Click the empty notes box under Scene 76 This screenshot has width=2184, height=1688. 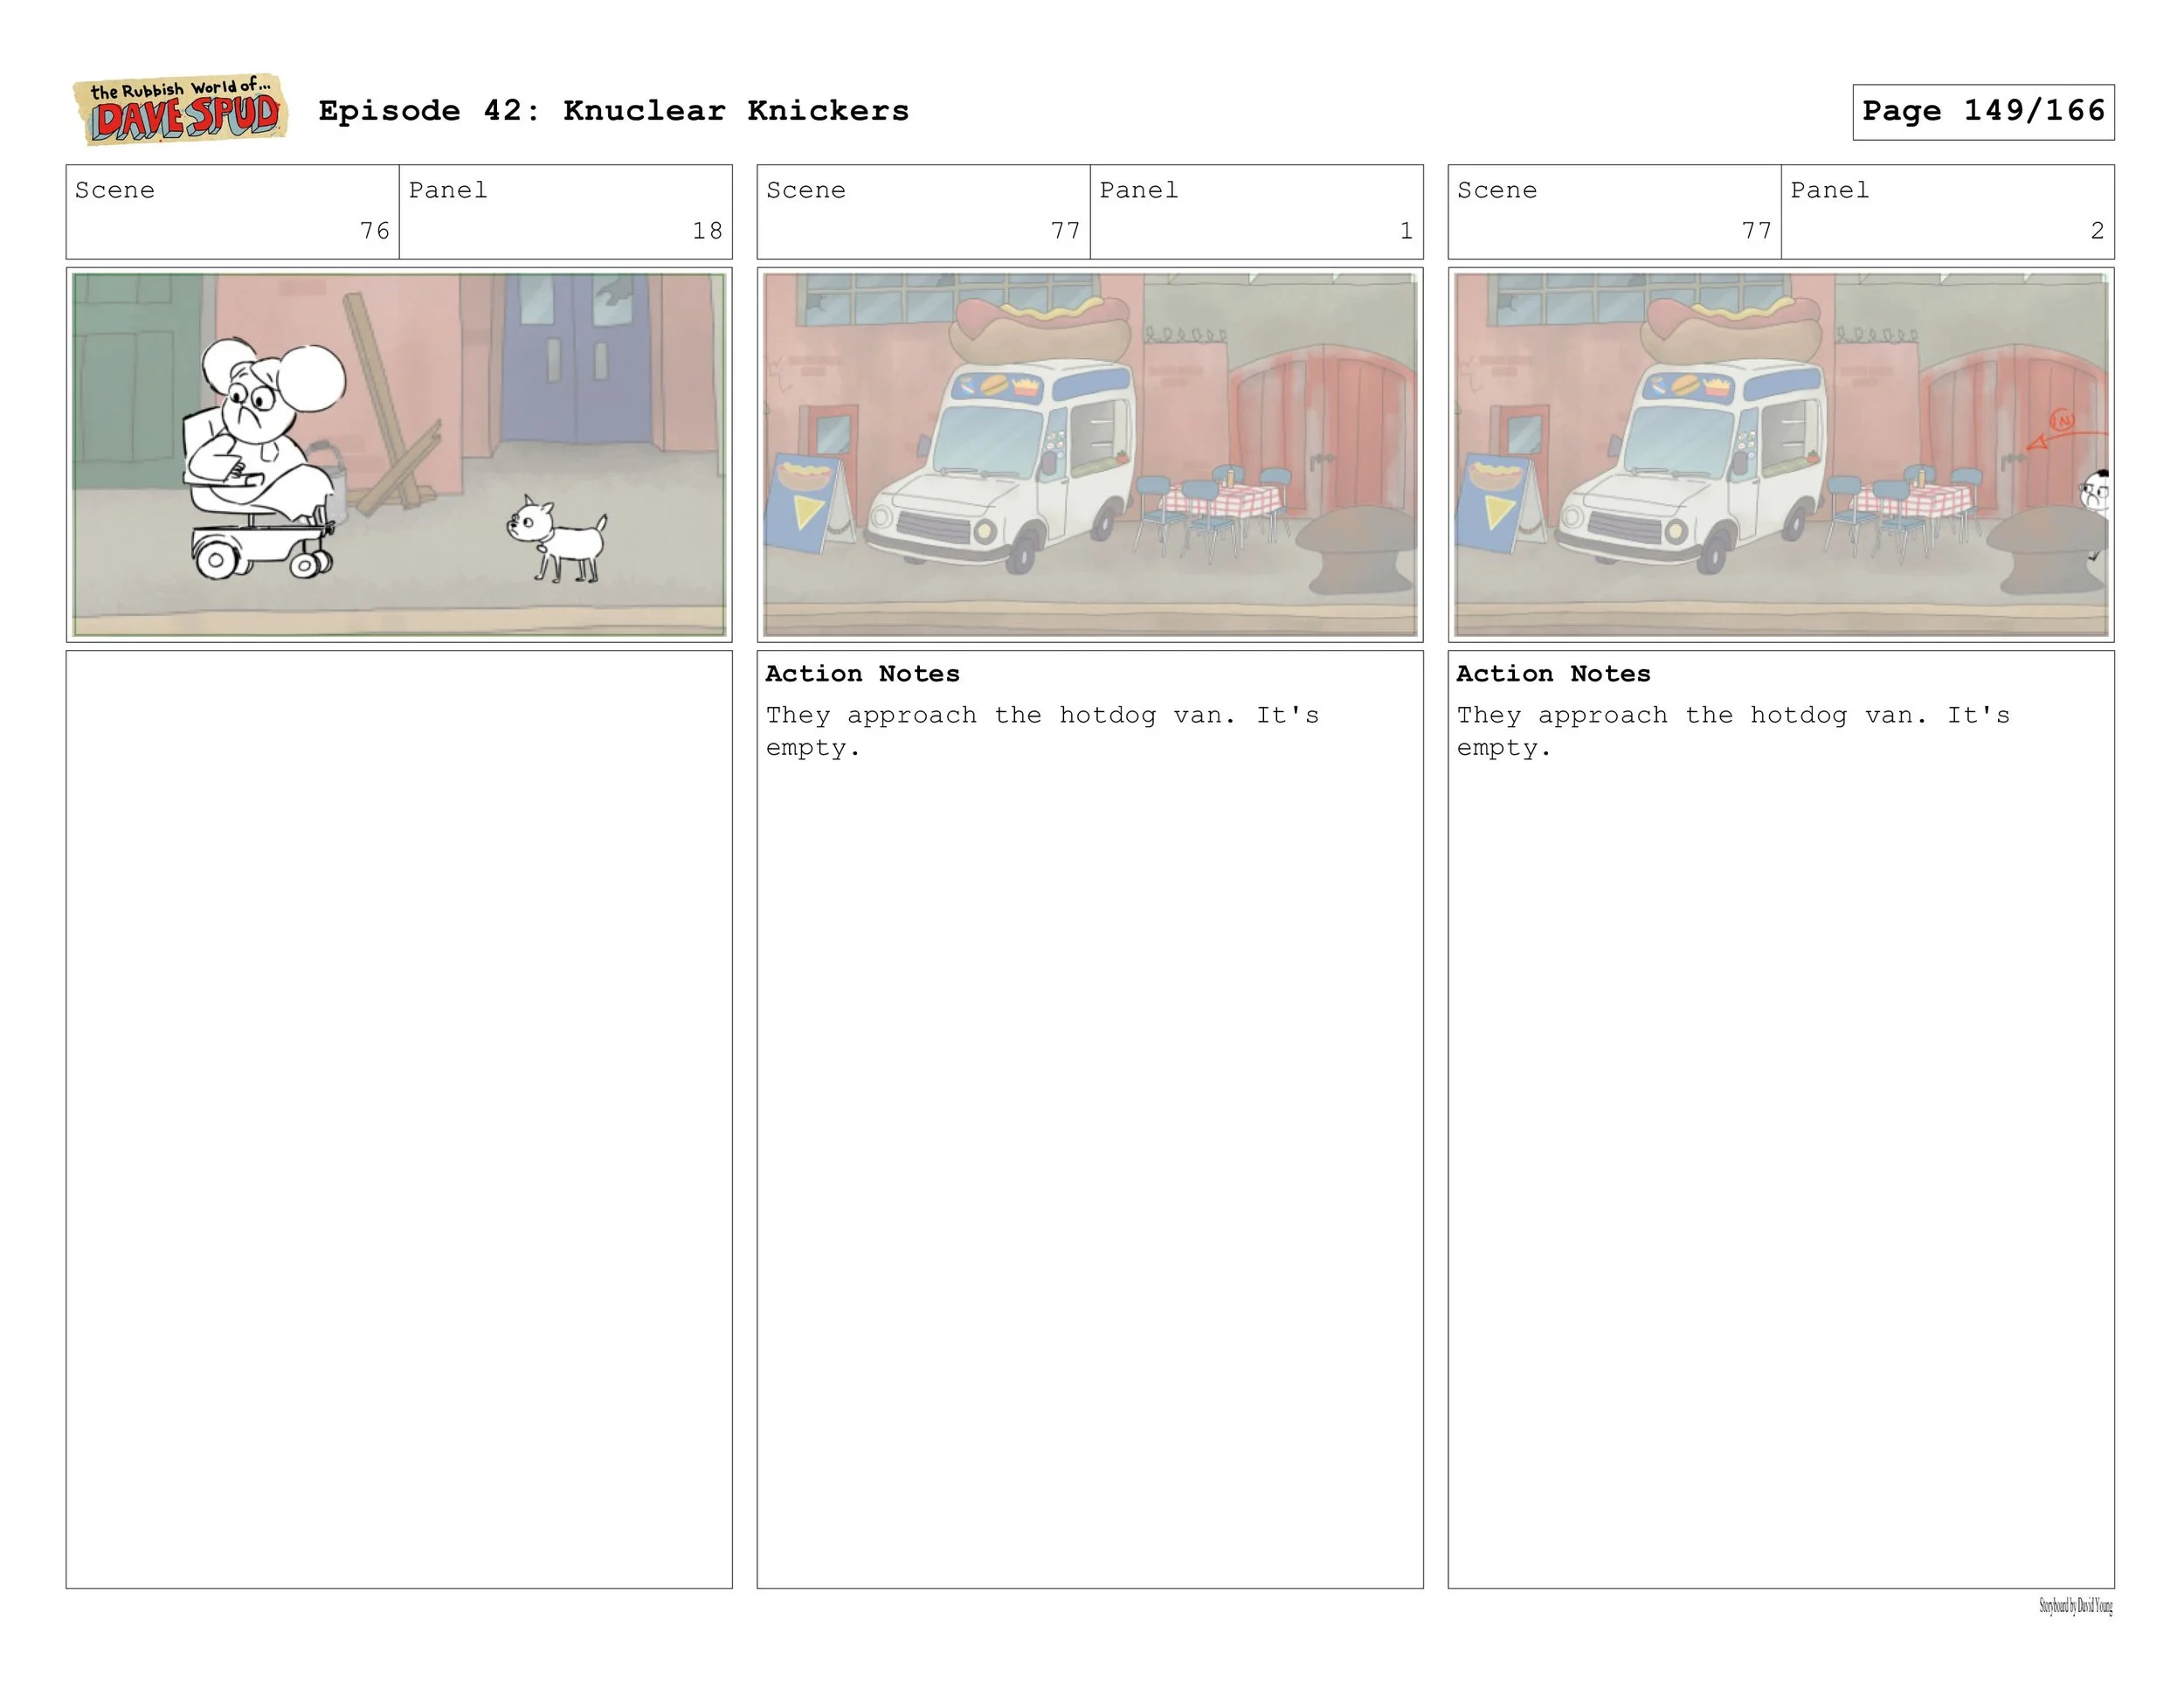tap(399, 1118)
